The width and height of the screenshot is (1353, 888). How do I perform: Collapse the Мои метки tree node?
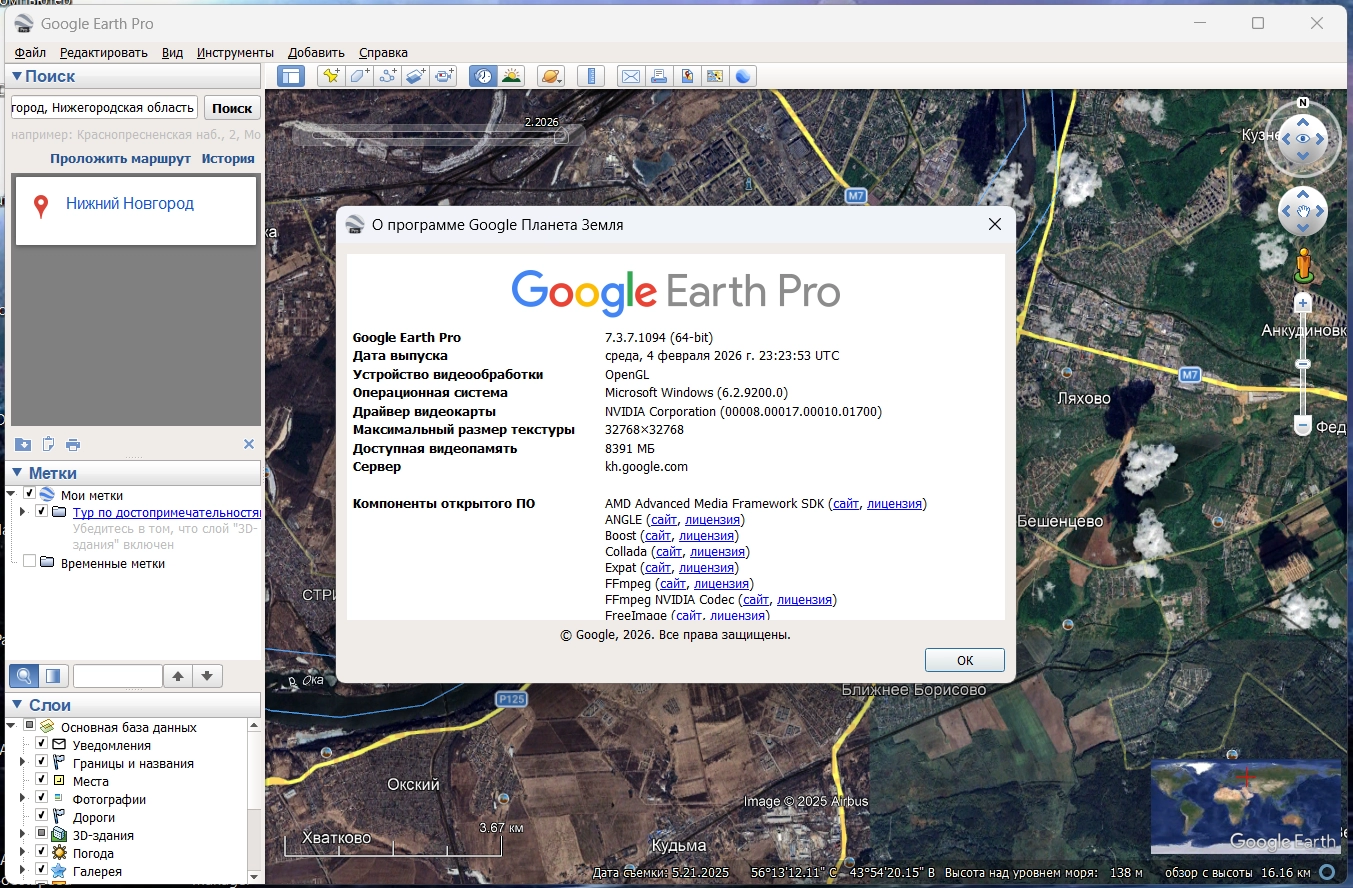11,494
